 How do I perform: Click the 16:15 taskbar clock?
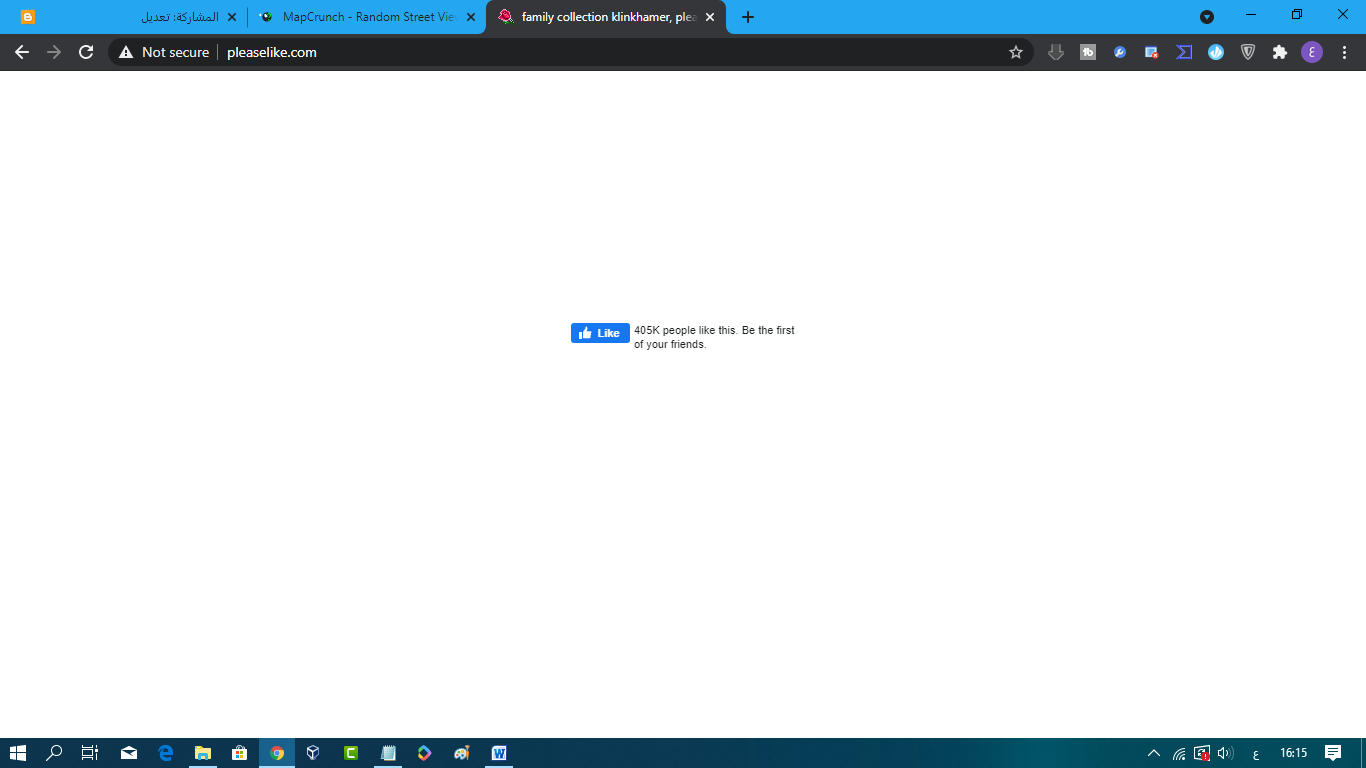(1294, 753)
